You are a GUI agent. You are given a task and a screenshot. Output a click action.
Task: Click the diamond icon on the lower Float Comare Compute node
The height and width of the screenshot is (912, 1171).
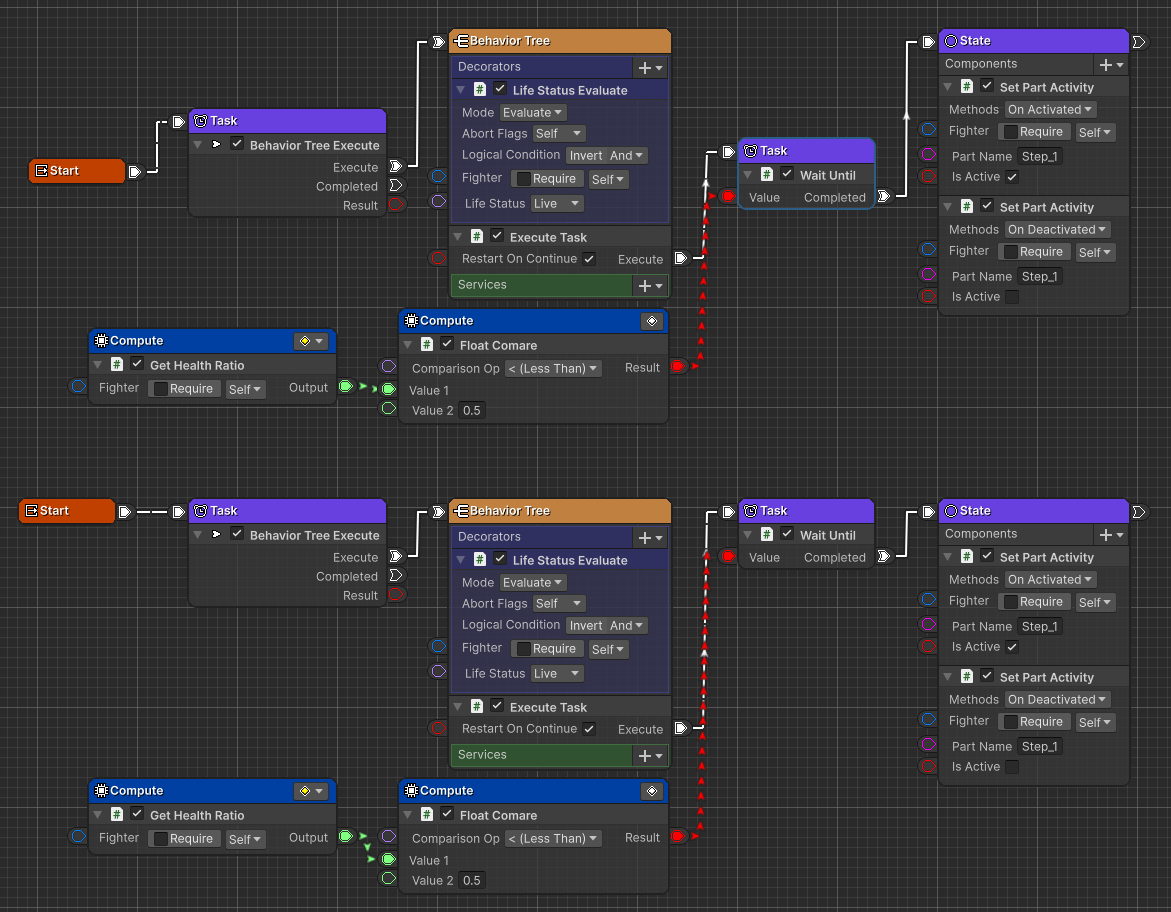[652, 791]
